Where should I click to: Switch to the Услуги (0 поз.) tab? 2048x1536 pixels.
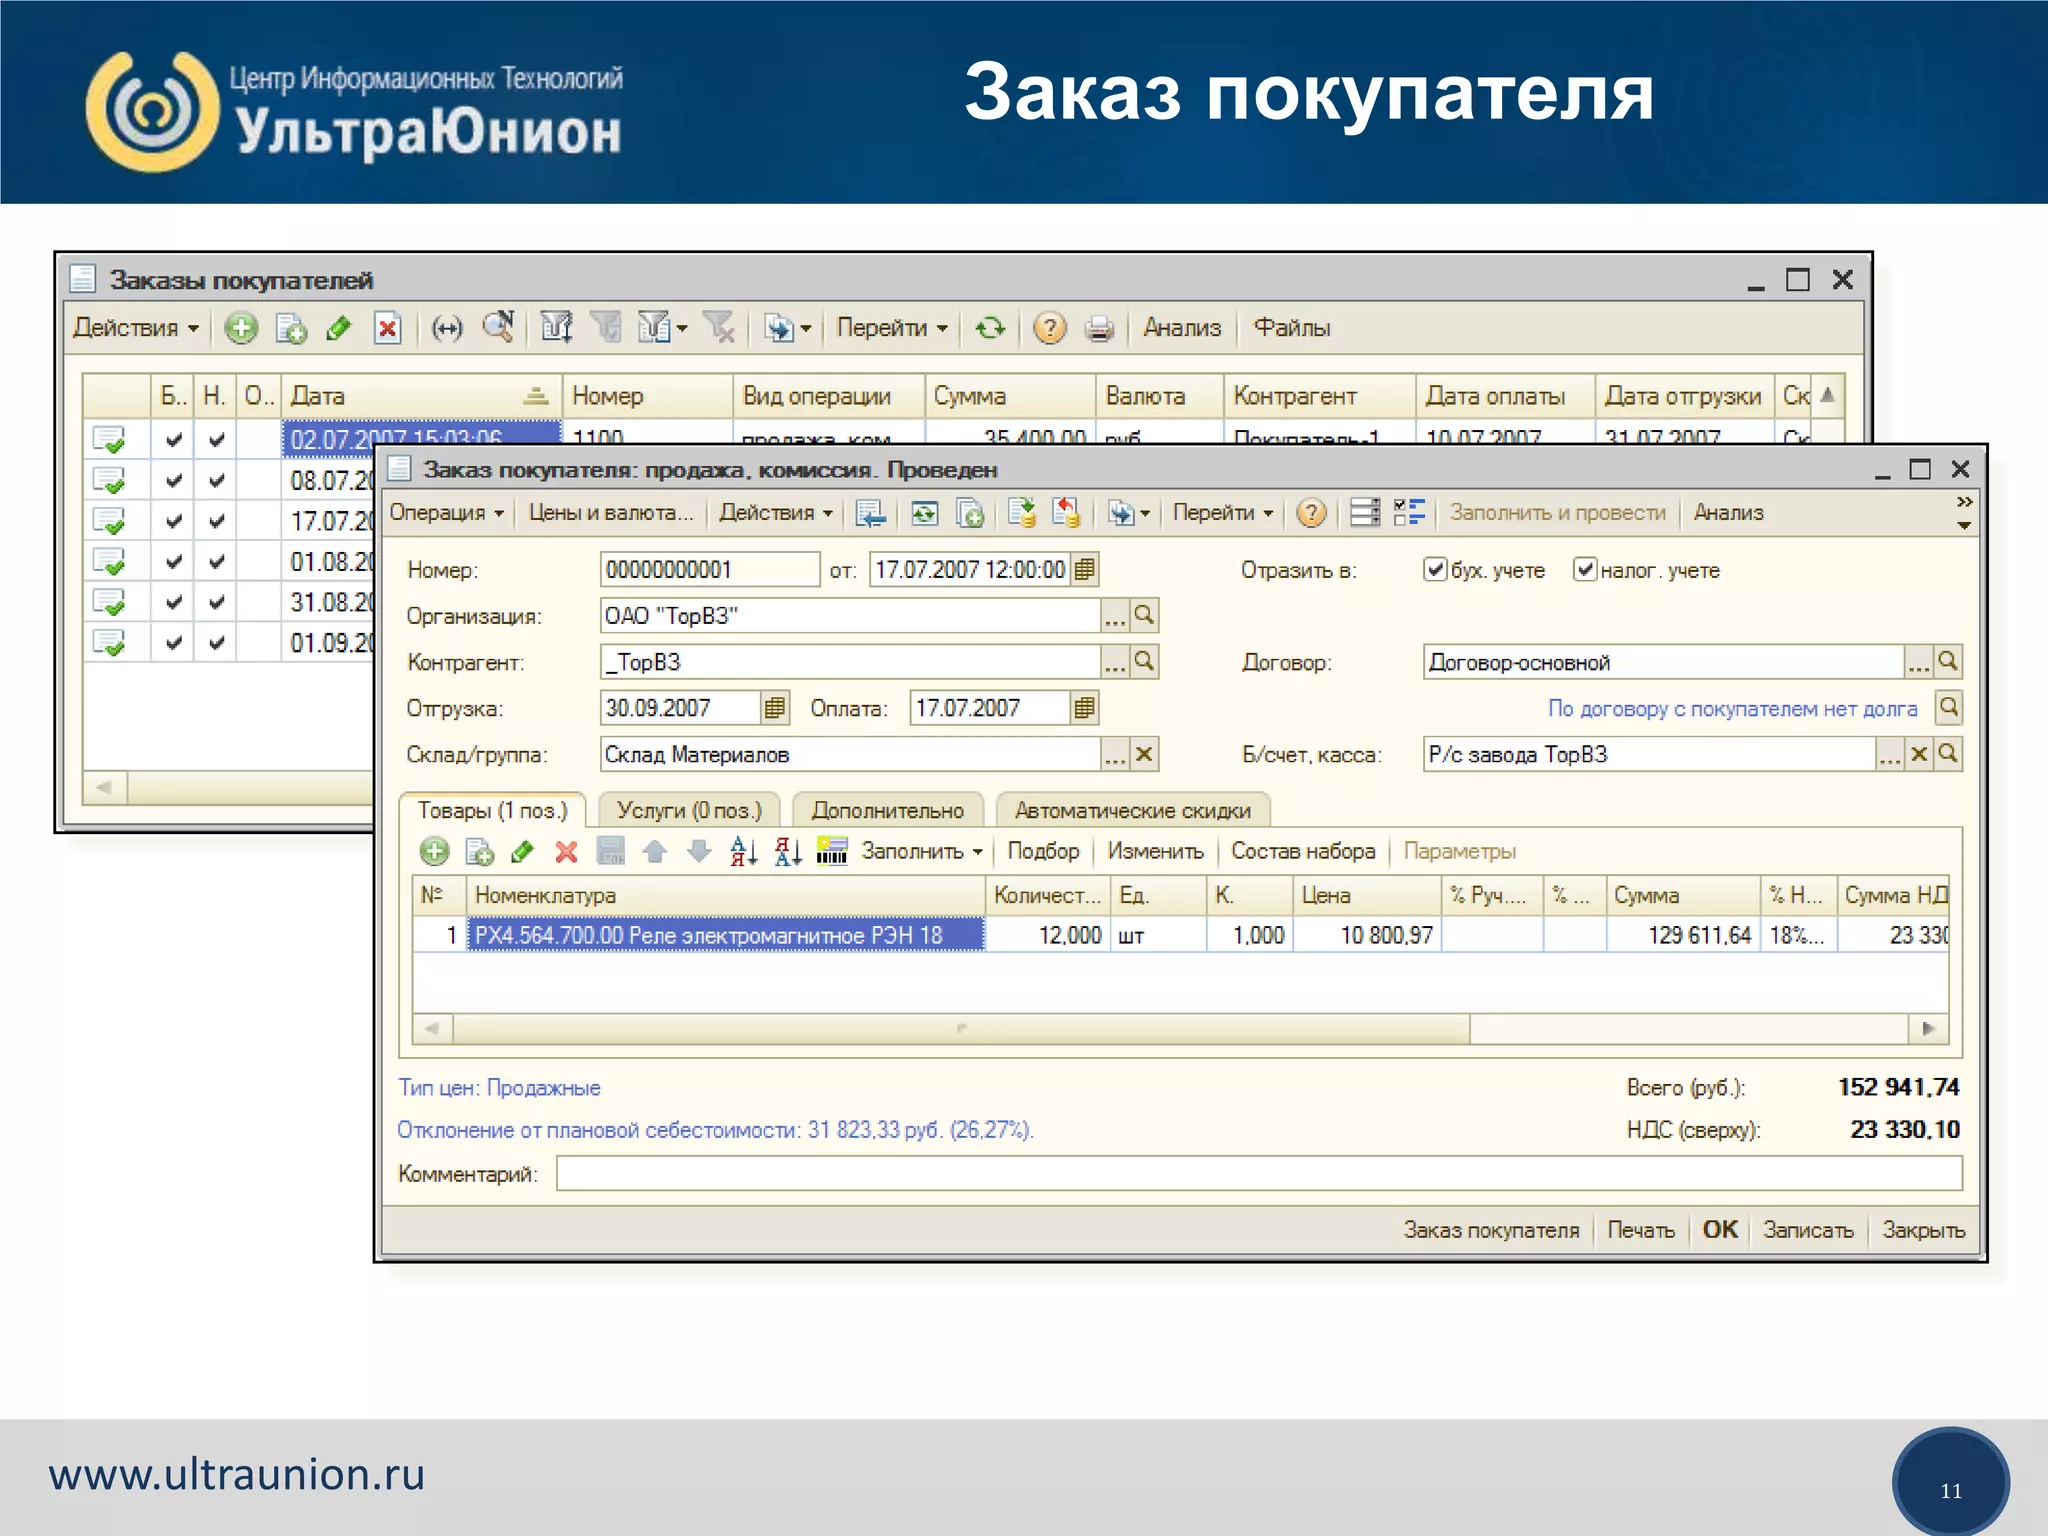[x=688, y=810]
